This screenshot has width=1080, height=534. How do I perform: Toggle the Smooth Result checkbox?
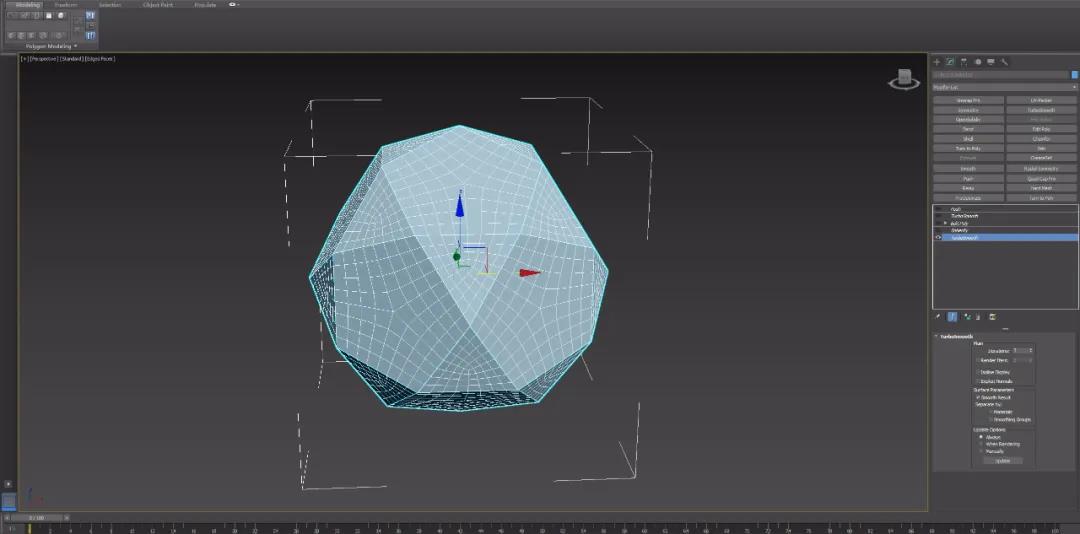point(977,398)
